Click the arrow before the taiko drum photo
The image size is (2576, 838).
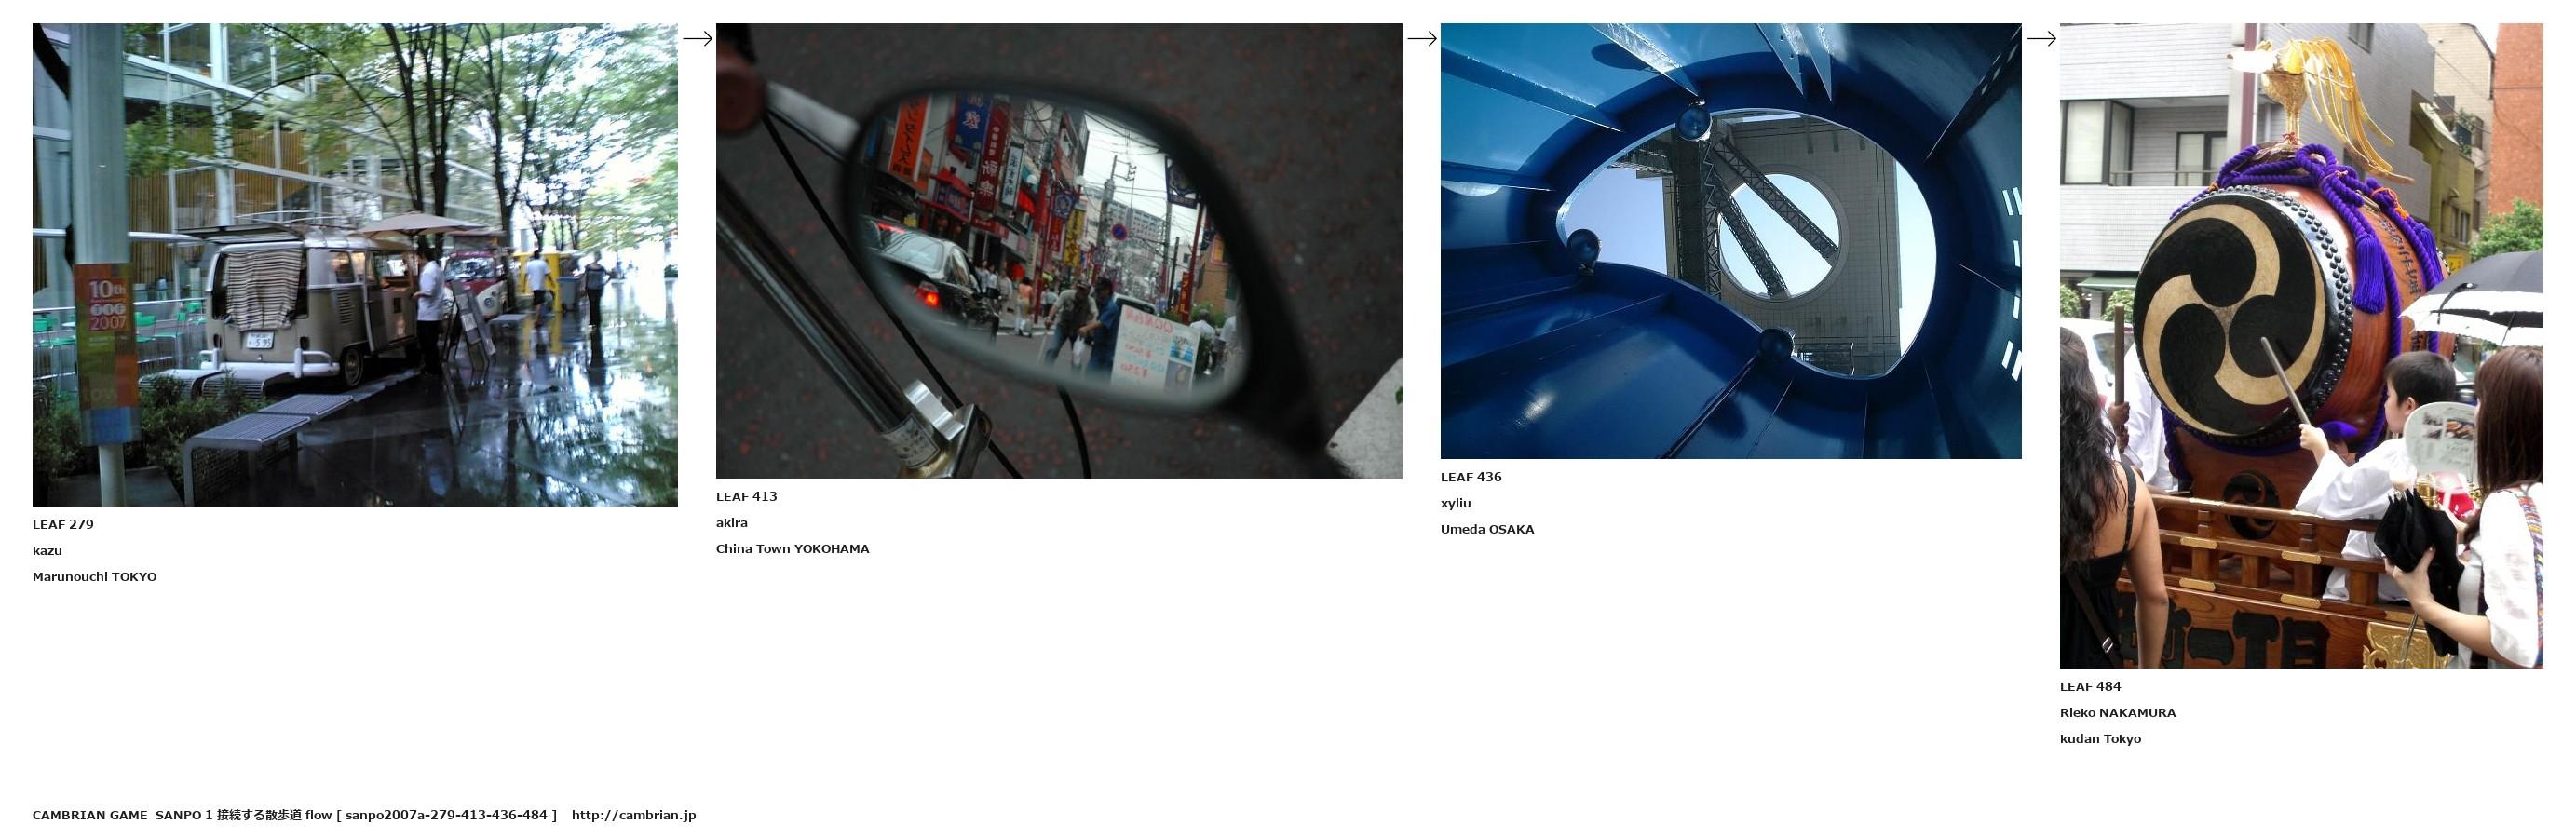click(2040, 39)
